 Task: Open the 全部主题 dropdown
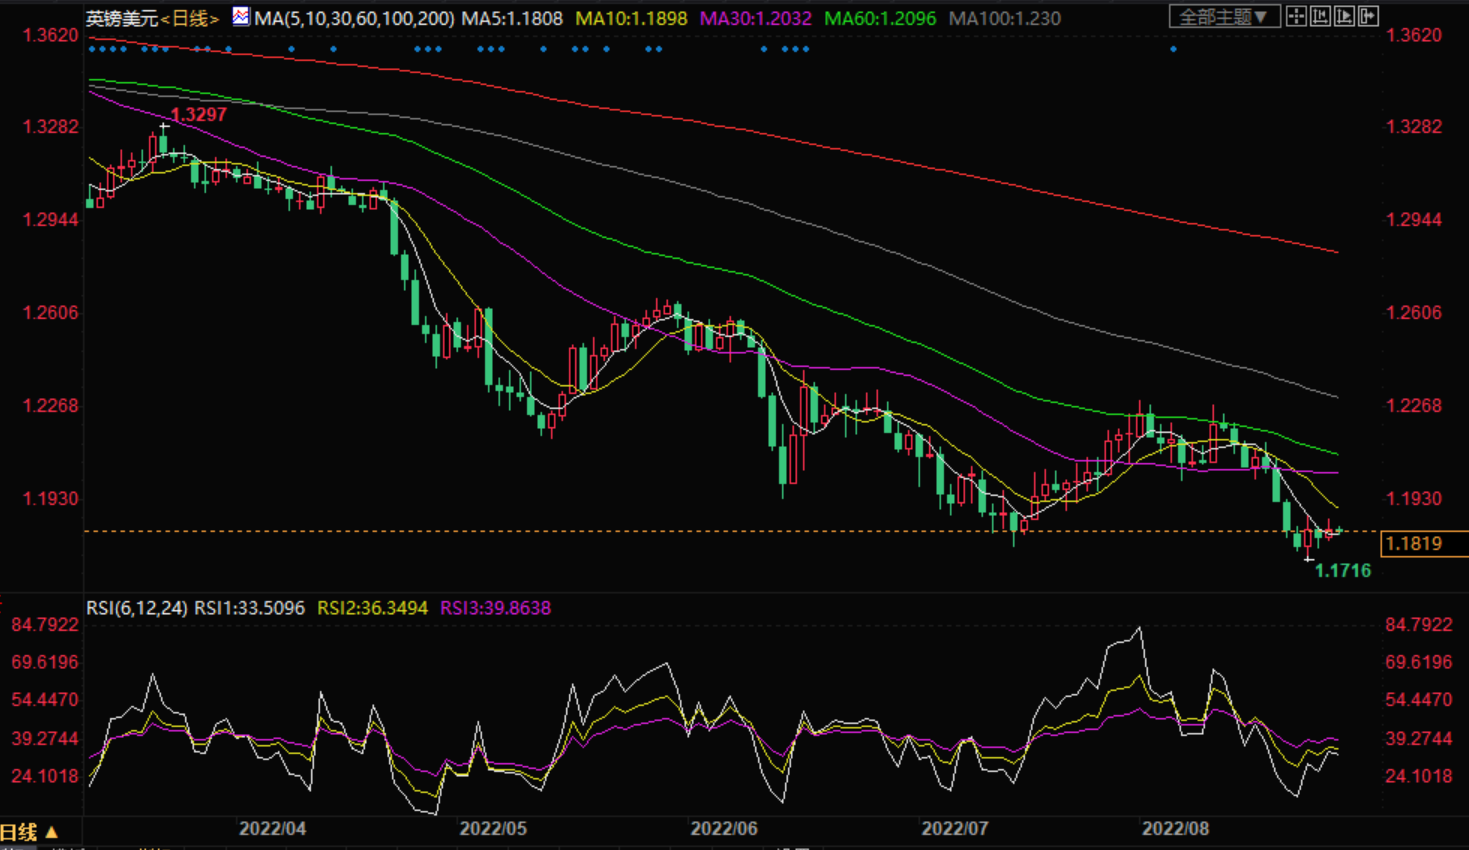coord(1223,17)
